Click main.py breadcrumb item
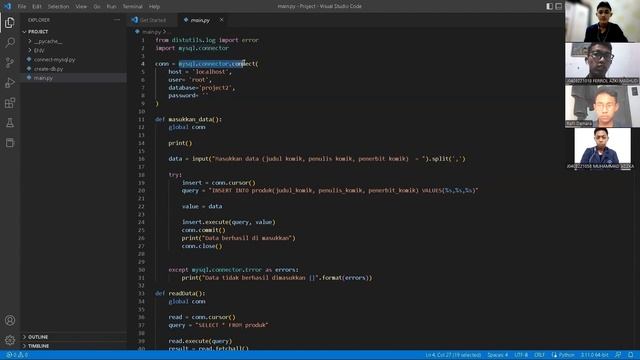Viewport: 640px width, 360px height. (x=151, y=31)
